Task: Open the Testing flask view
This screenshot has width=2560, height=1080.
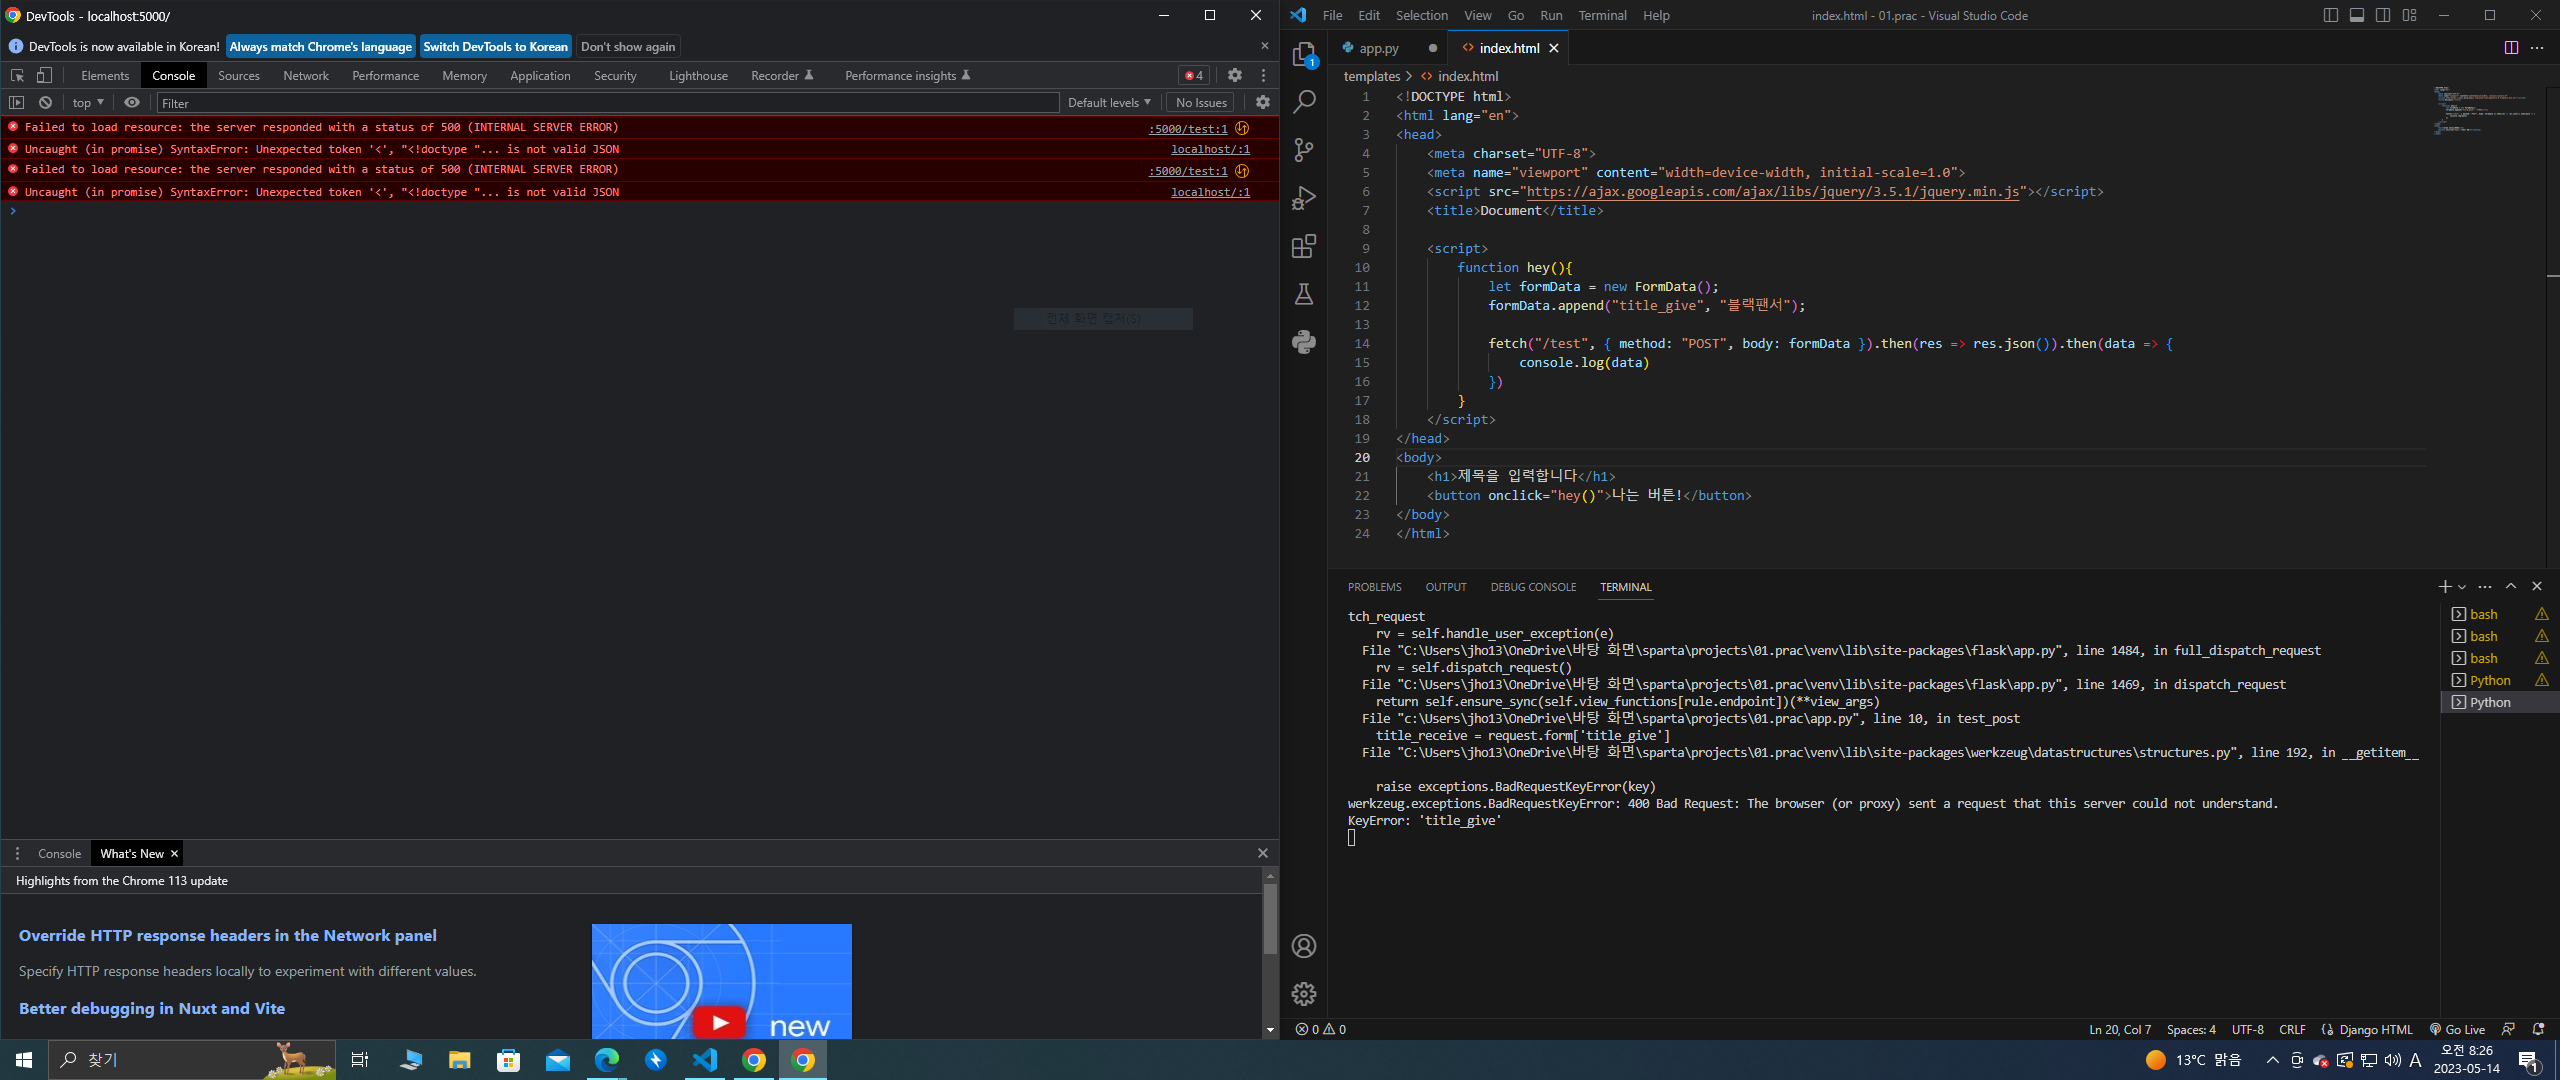Action: tap(1304, 294)
